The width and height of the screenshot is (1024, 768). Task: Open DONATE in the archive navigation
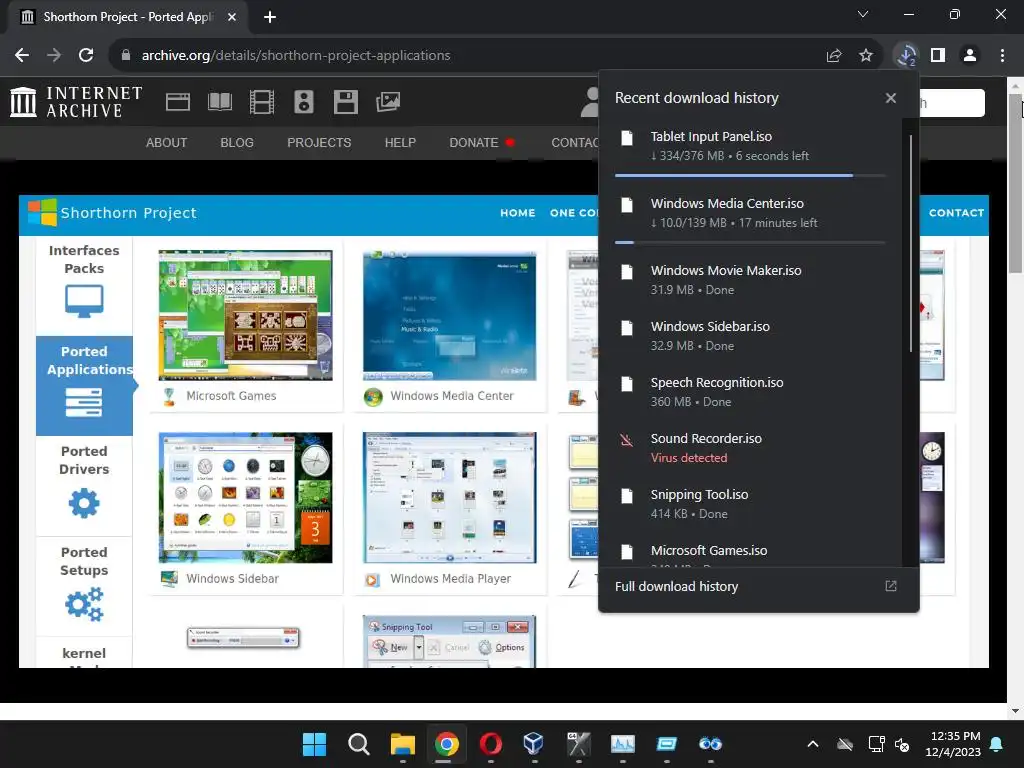474,142
